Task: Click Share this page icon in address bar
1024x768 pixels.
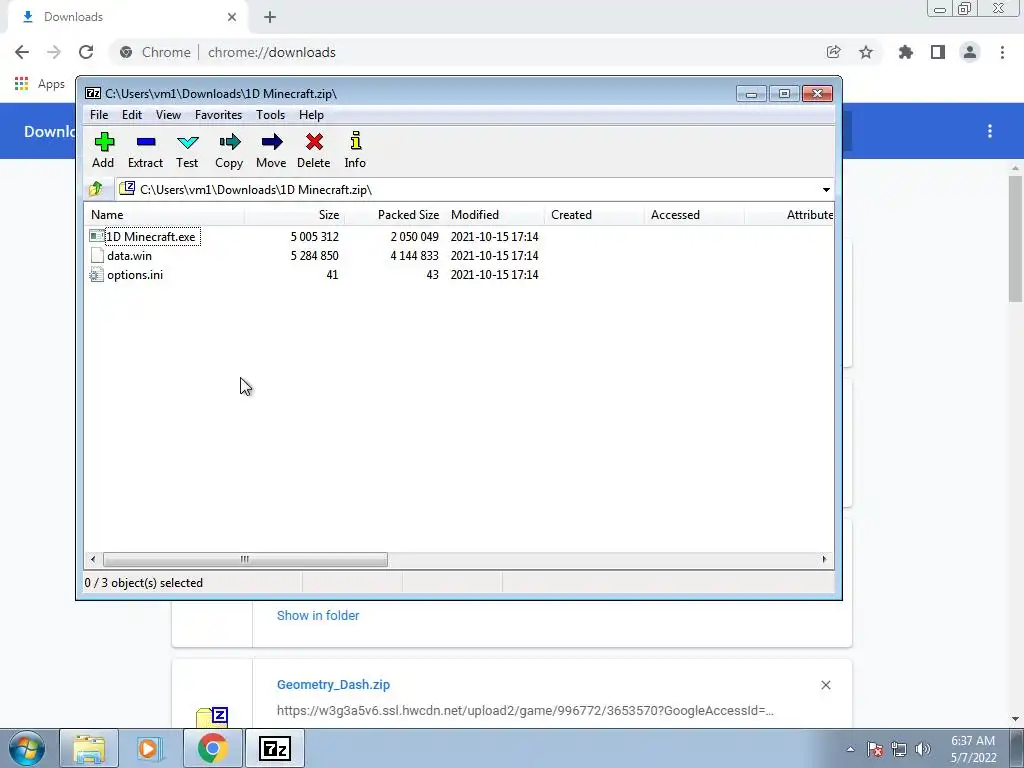Action: pyautogui.click(x=833, y=52)
